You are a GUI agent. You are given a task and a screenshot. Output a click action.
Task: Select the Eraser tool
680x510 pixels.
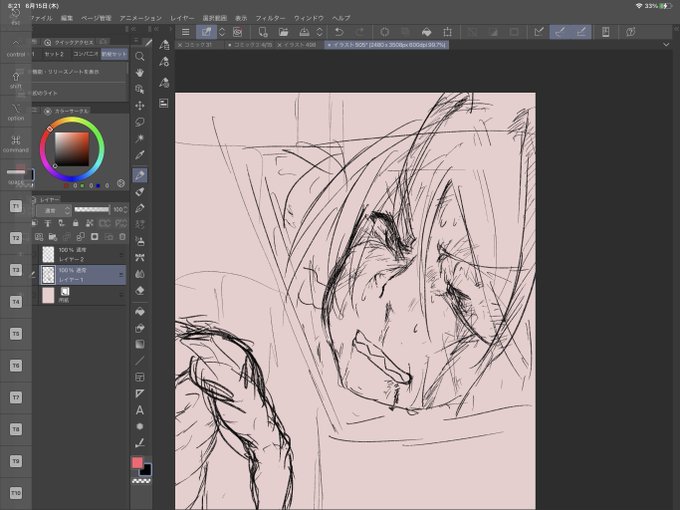tap(140, 291)
